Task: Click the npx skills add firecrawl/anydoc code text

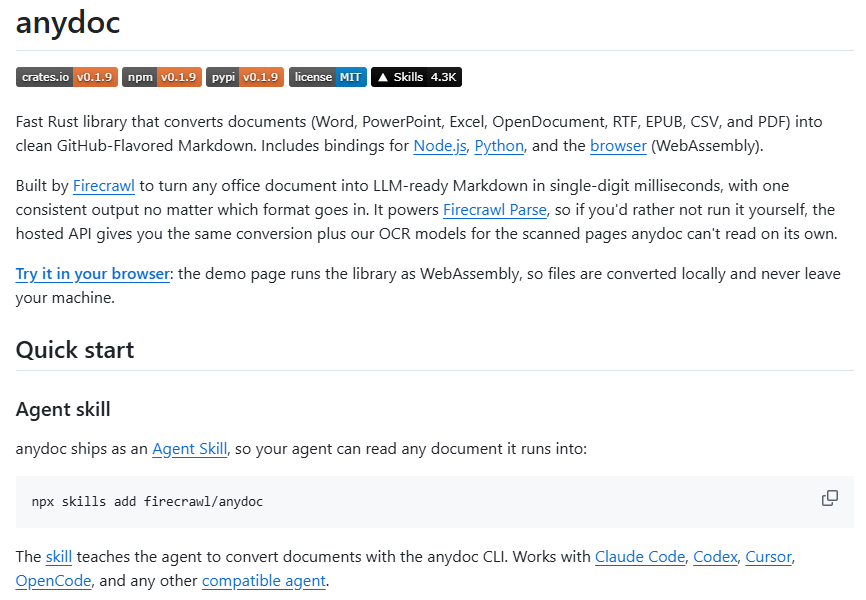Action: coord(147,502)
